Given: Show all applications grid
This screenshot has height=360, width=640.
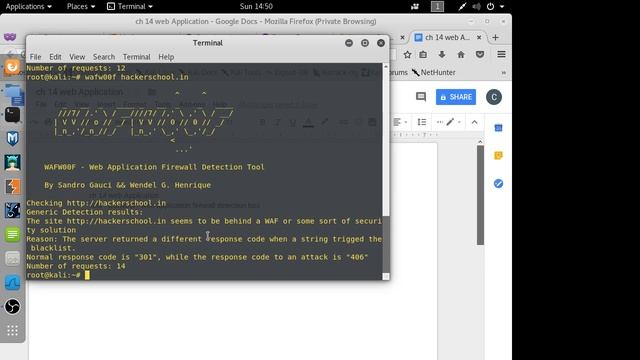Looking at the screenshot, I should (x=12, y=330).
